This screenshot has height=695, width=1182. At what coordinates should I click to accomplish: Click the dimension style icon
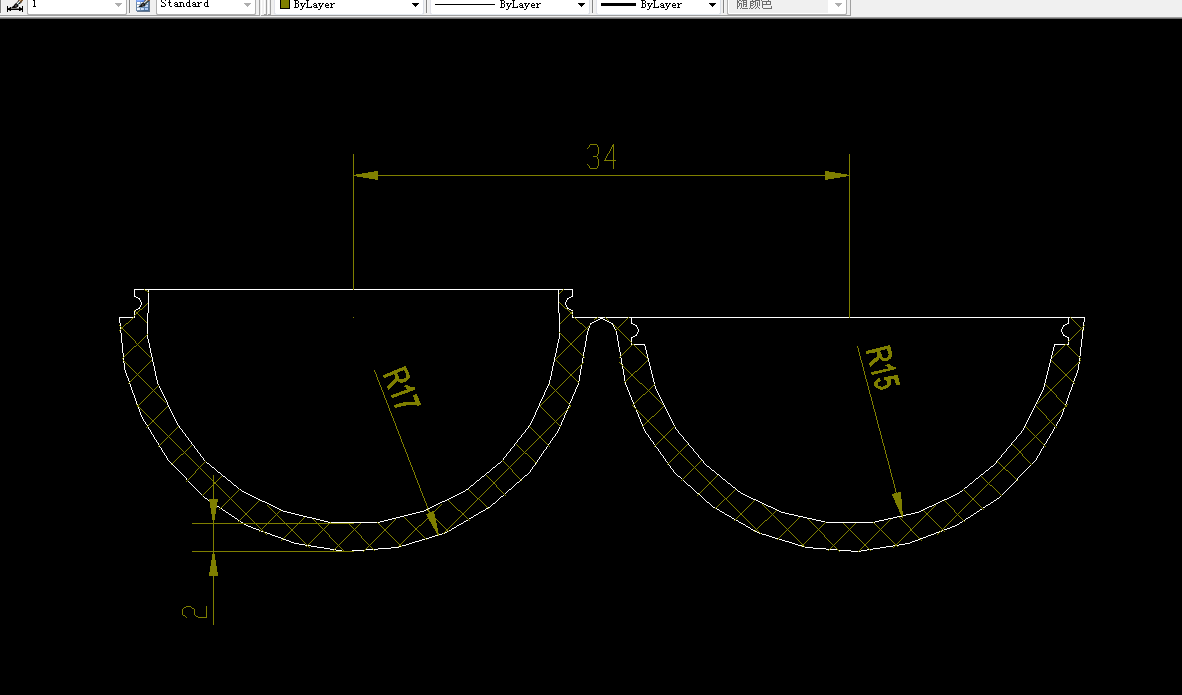(x=14, y=5)
